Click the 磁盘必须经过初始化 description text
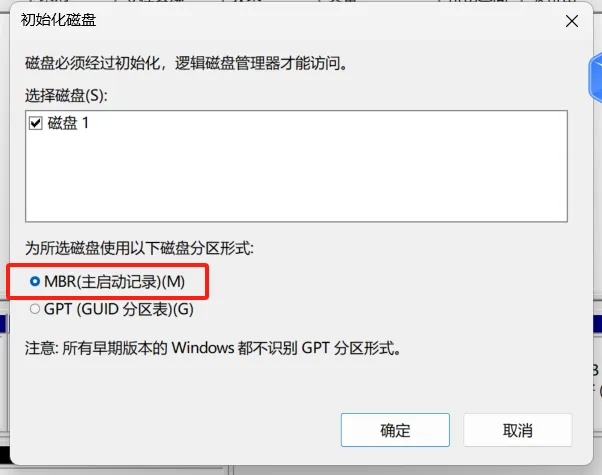The image size is (602, 475). [x=187, y=63]
